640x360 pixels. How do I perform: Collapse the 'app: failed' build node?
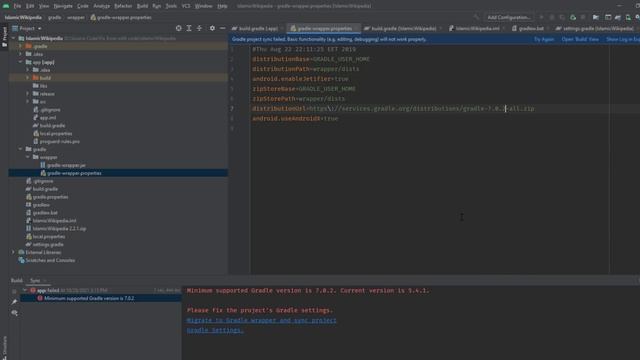click(25, 290)
